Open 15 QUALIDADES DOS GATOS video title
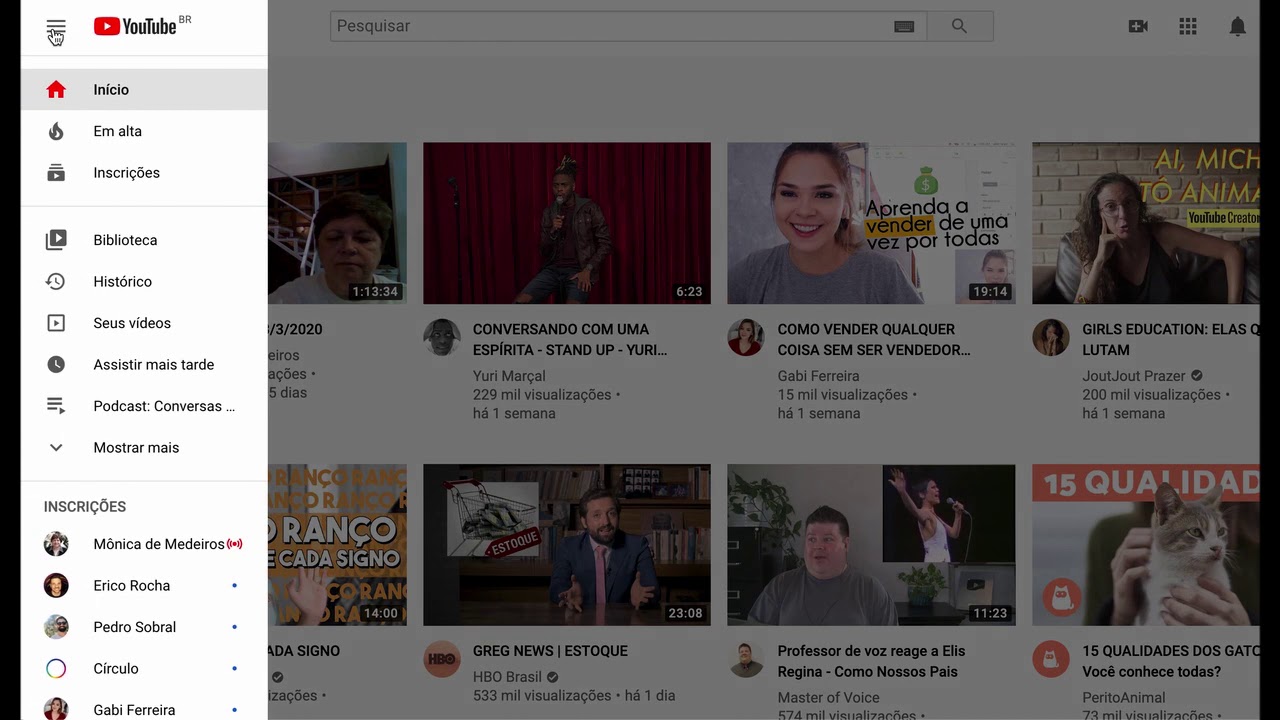This screenshot has width=1280, height=720. tap(1170, 661)
